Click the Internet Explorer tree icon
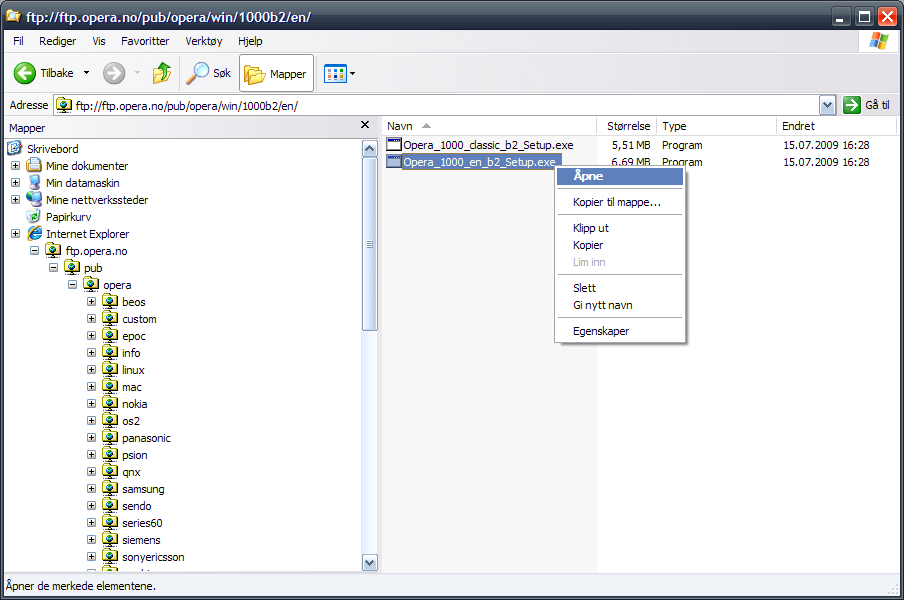The image size is (904, 600). click(35, 233)
